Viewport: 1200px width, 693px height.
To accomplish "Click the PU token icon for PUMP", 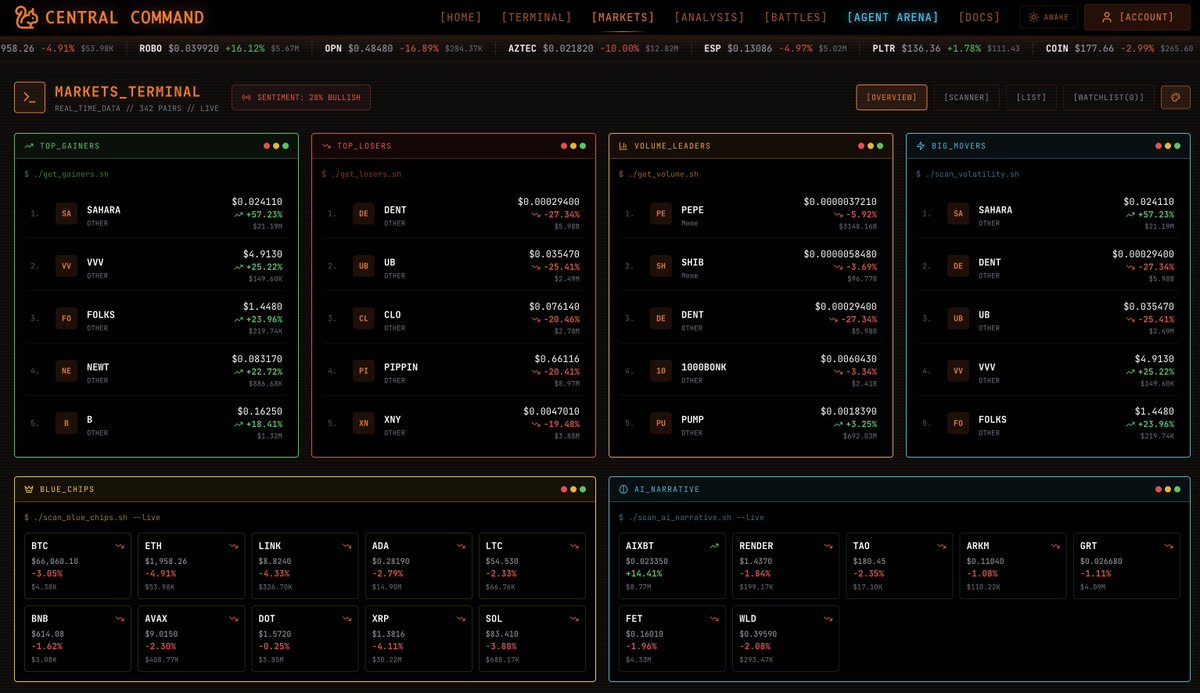I will point(661,423).
